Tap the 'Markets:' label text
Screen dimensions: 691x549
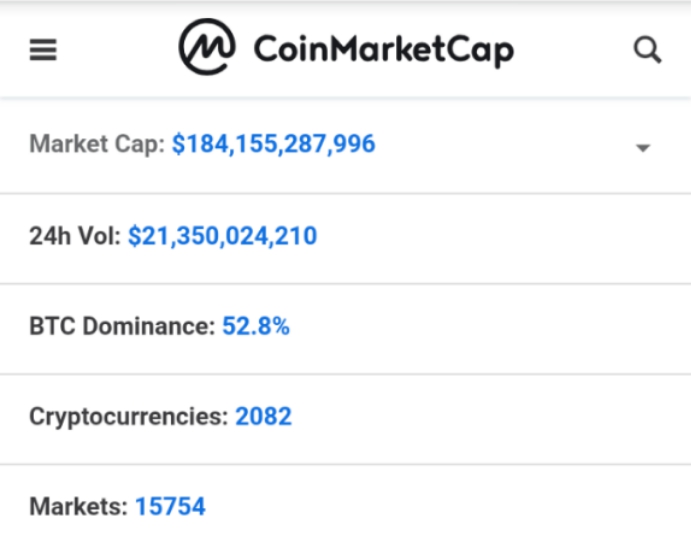[79, 507]
